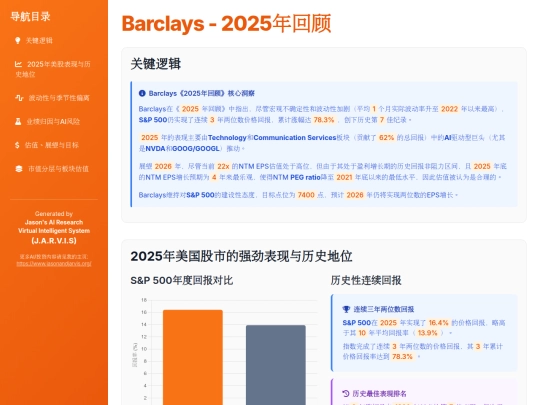Click the gray bar in S&P 500 chart
This screenshot has height=405, width=540.
click(276, 365)
